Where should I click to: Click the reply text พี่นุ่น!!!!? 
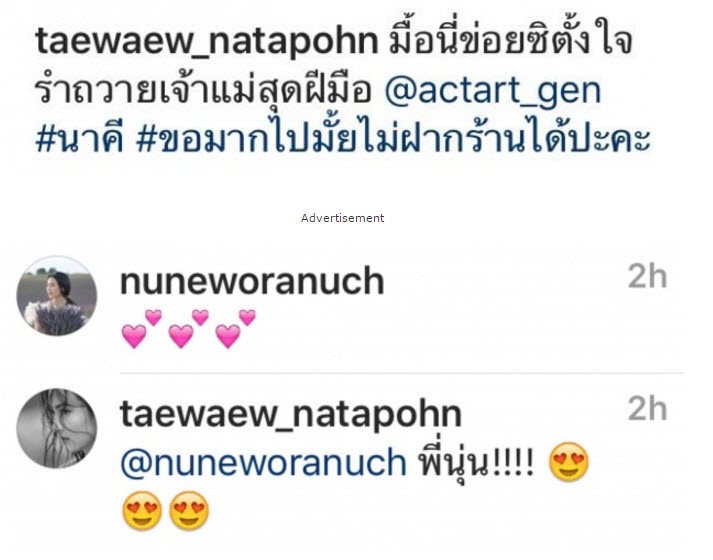coord(476,463)
